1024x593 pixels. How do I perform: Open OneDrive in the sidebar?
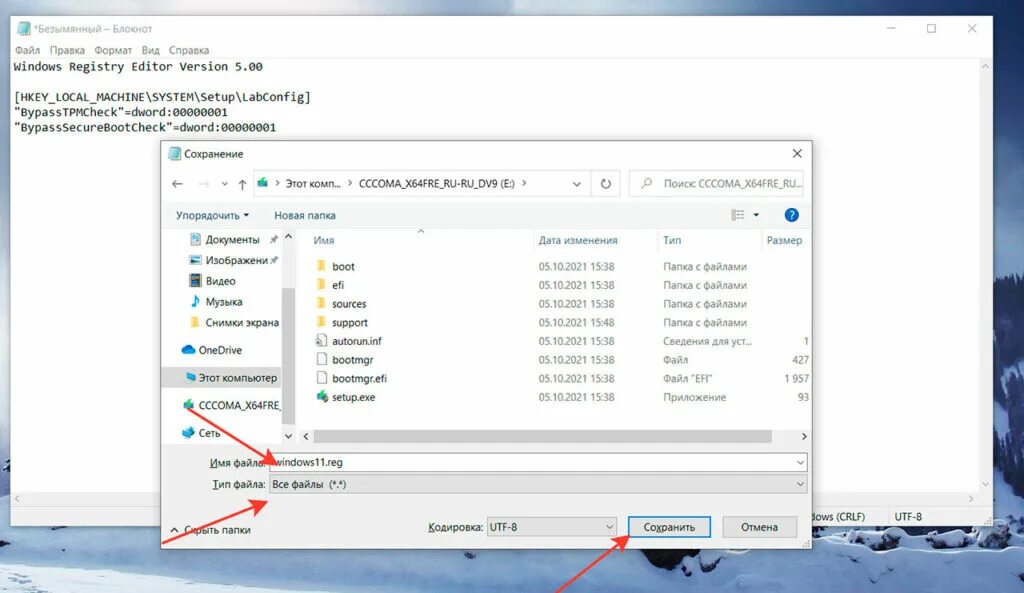219,350
